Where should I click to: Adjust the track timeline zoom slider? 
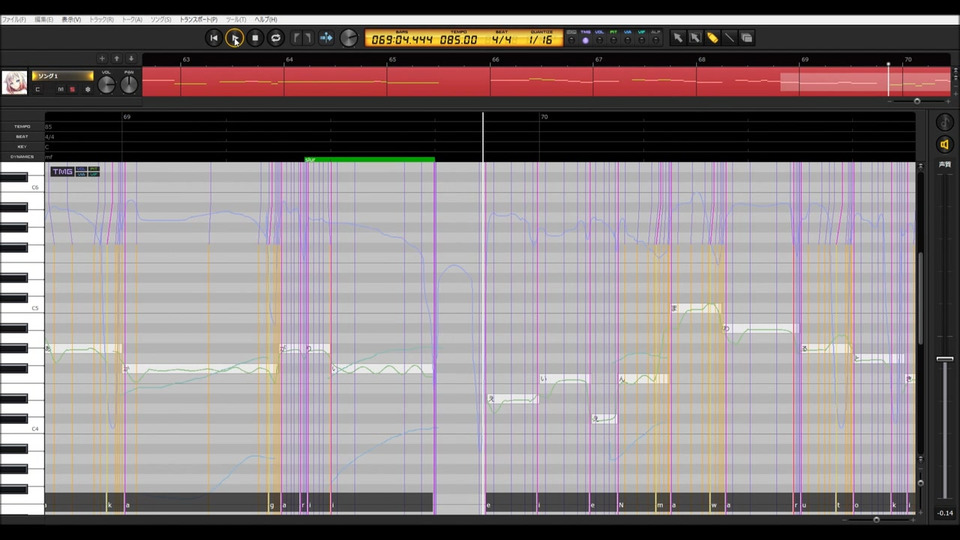pos(917,101)
